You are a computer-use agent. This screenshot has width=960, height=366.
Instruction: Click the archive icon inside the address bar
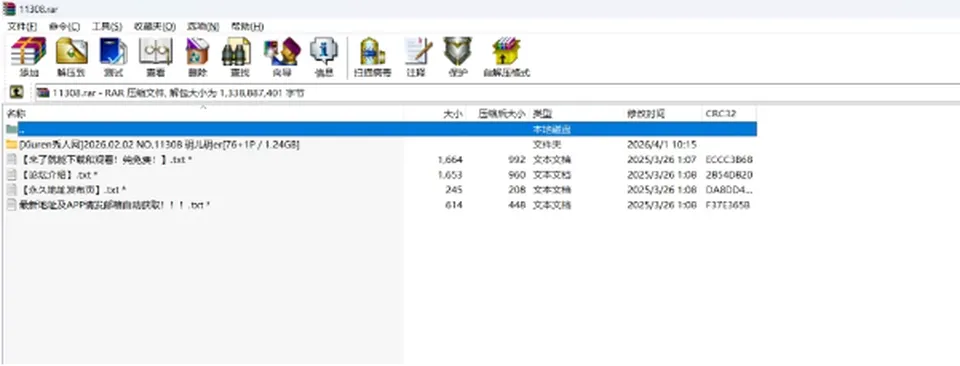[x=43, y=93]
